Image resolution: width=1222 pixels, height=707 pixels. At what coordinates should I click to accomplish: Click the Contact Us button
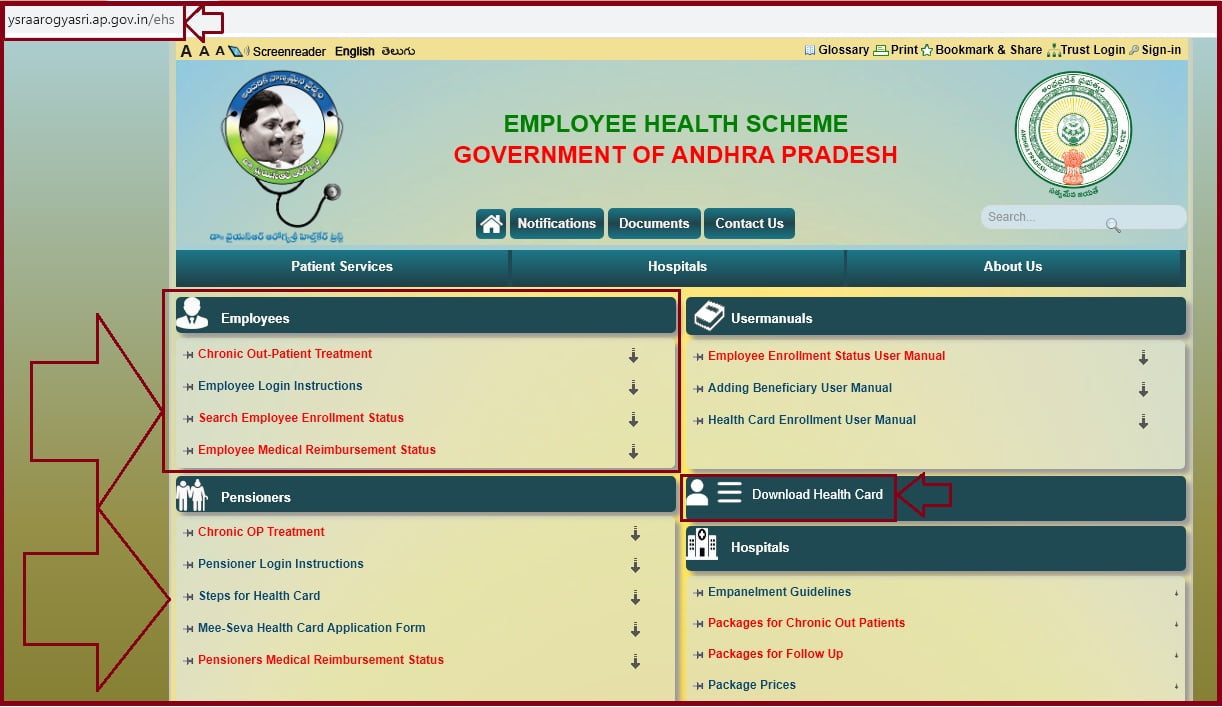click(749, 223)
